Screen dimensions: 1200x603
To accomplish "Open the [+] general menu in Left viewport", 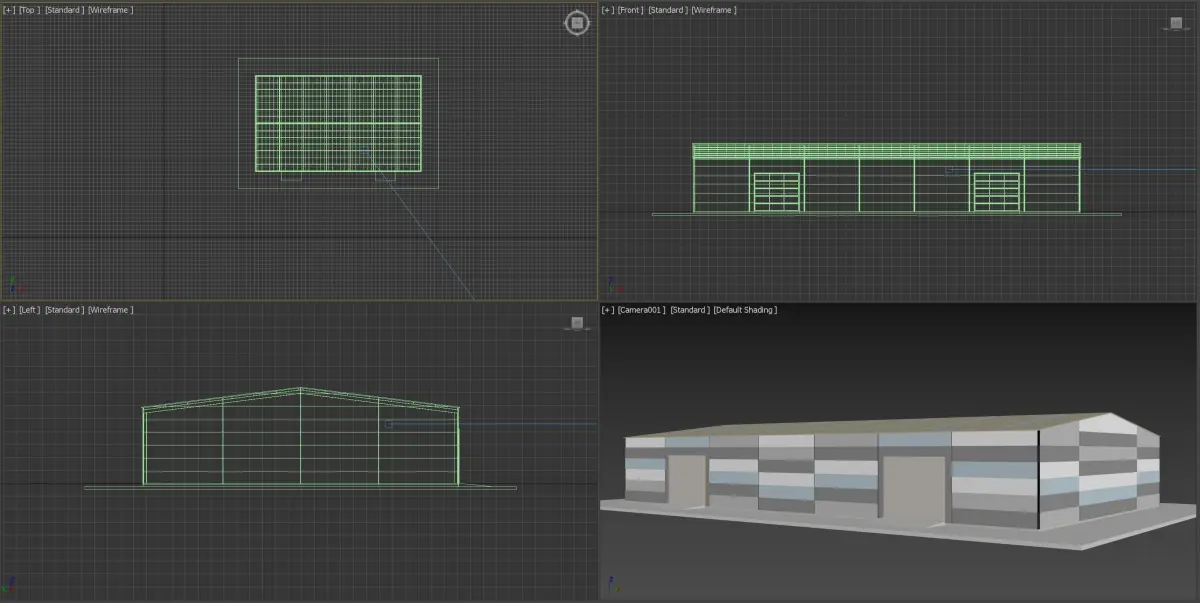I will [9, 310].
